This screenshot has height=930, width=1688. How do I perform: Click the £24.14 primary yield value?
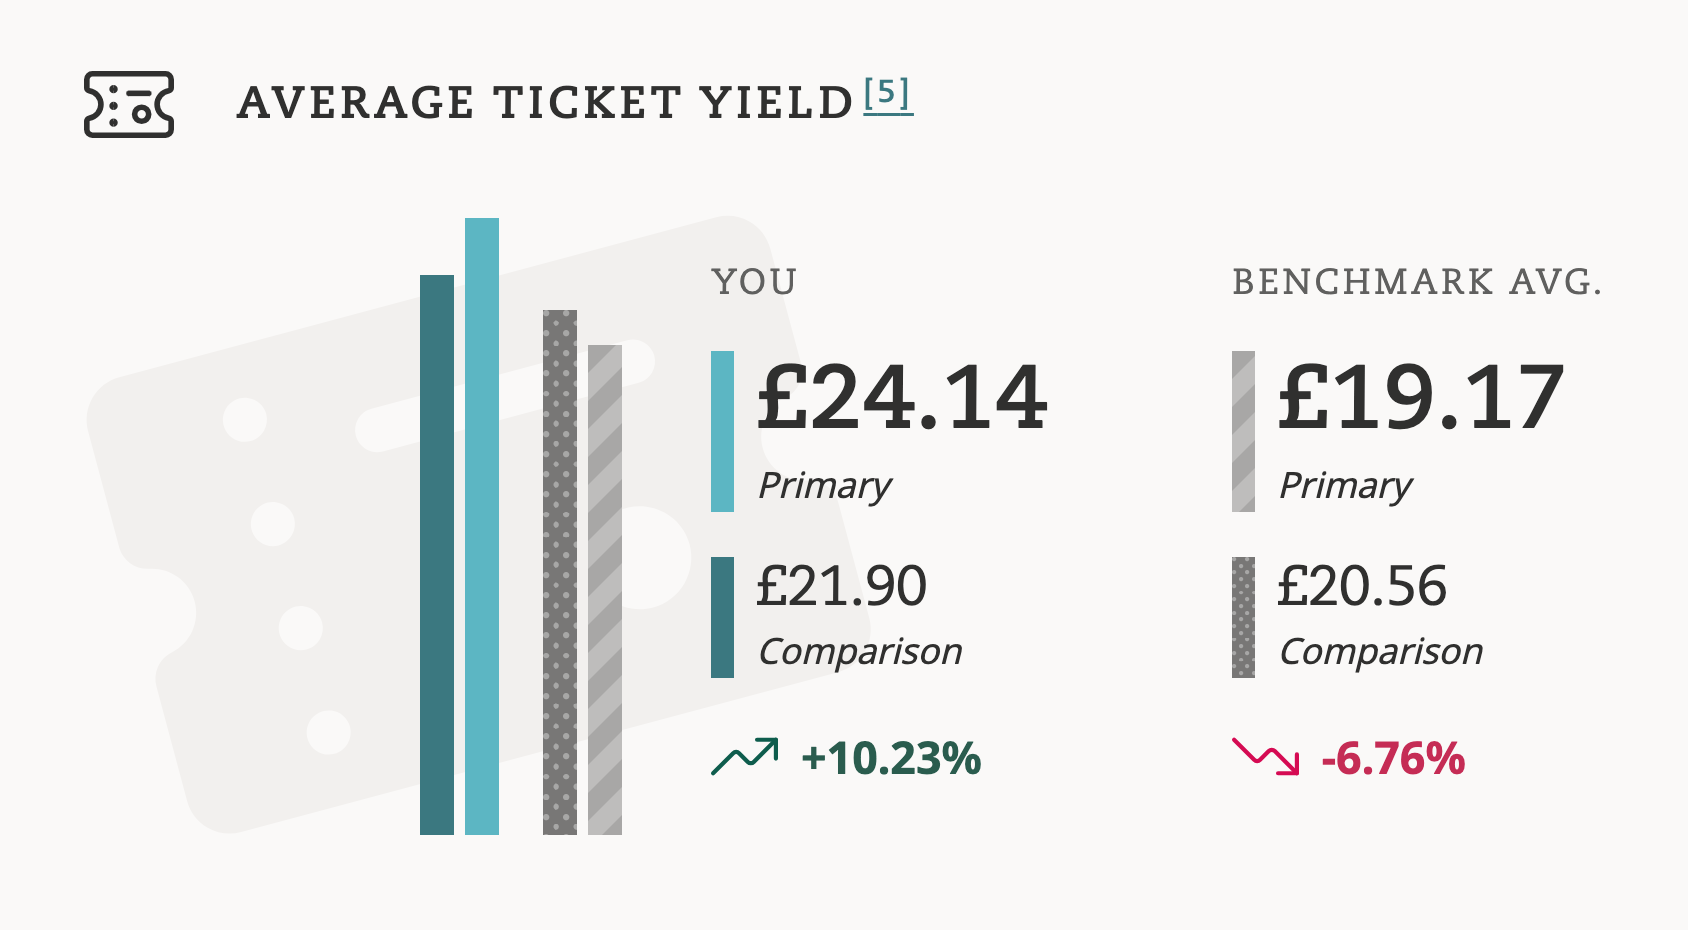[902, 399]
